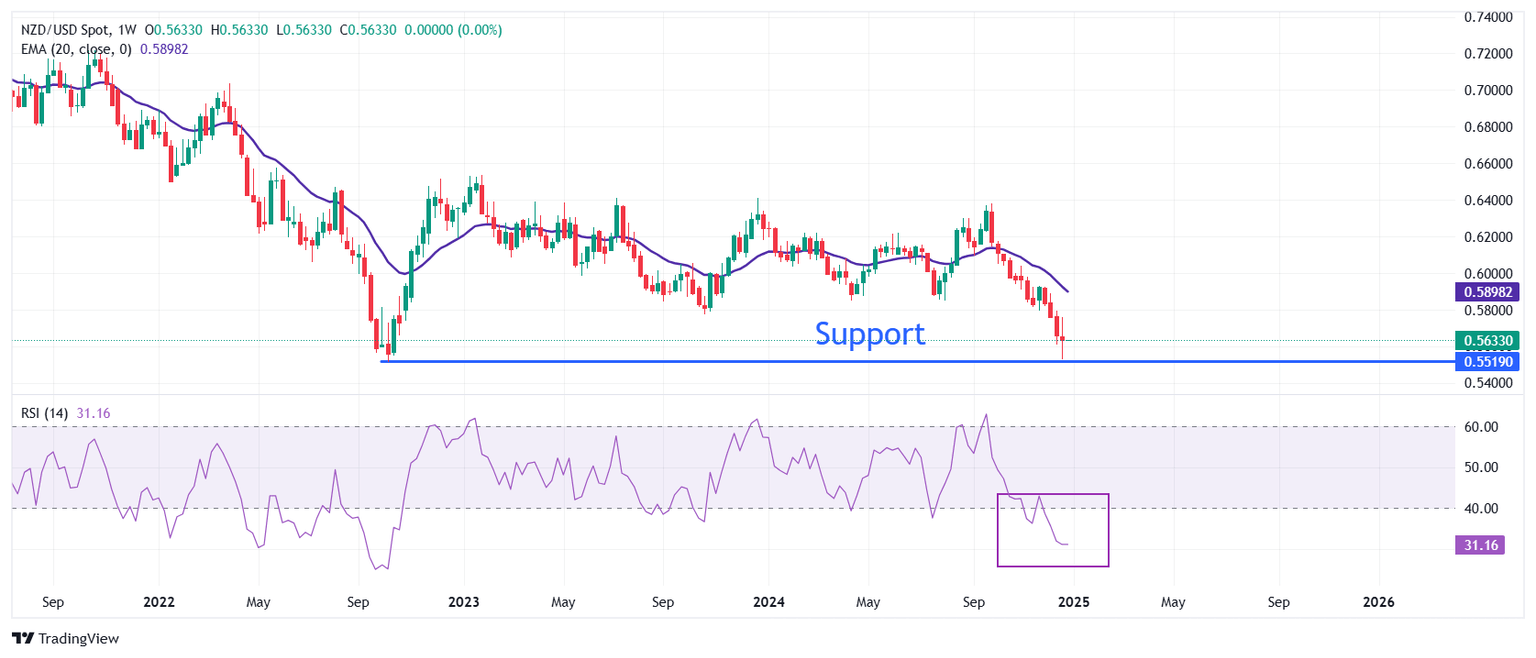Select the blue horizontal support line
The height and width of the screenshot is (658, 1536).
coord(700,361)
